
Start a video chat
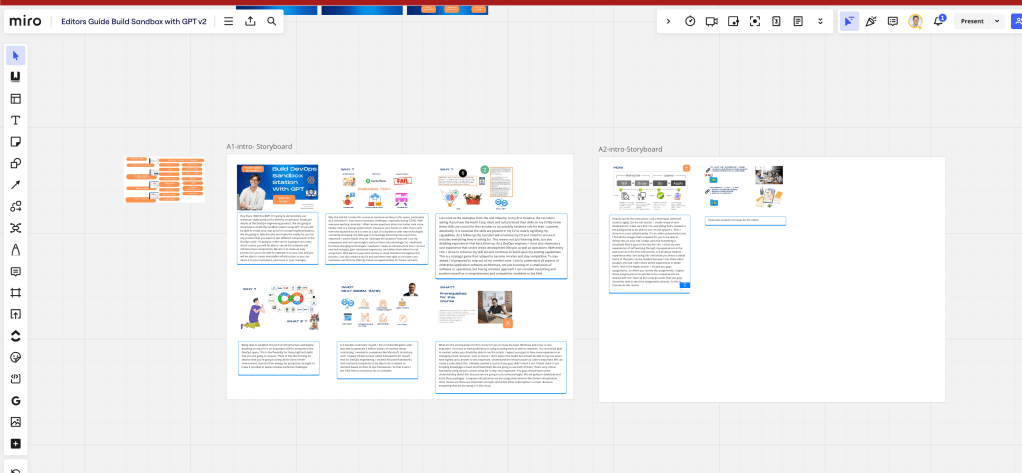(x=711, y=22)
